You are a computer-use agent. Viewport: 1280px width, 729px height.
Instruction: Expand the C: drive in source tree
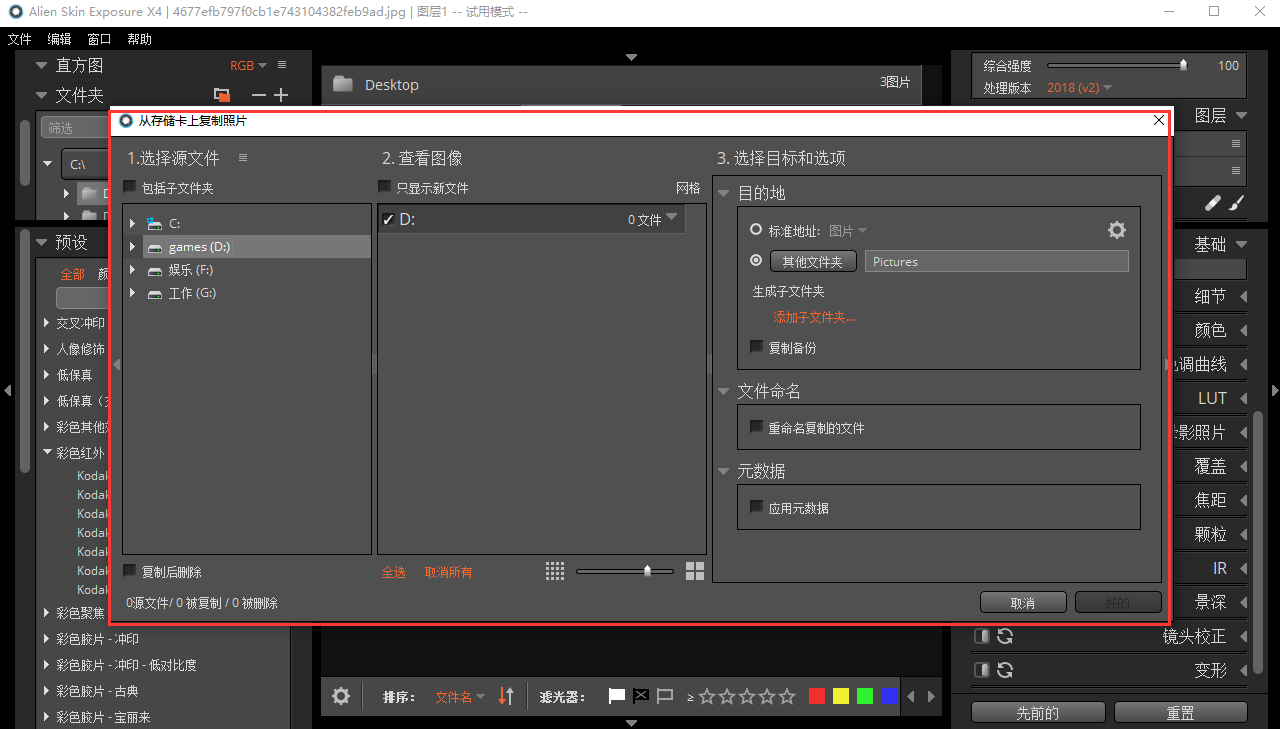[132, 223]
